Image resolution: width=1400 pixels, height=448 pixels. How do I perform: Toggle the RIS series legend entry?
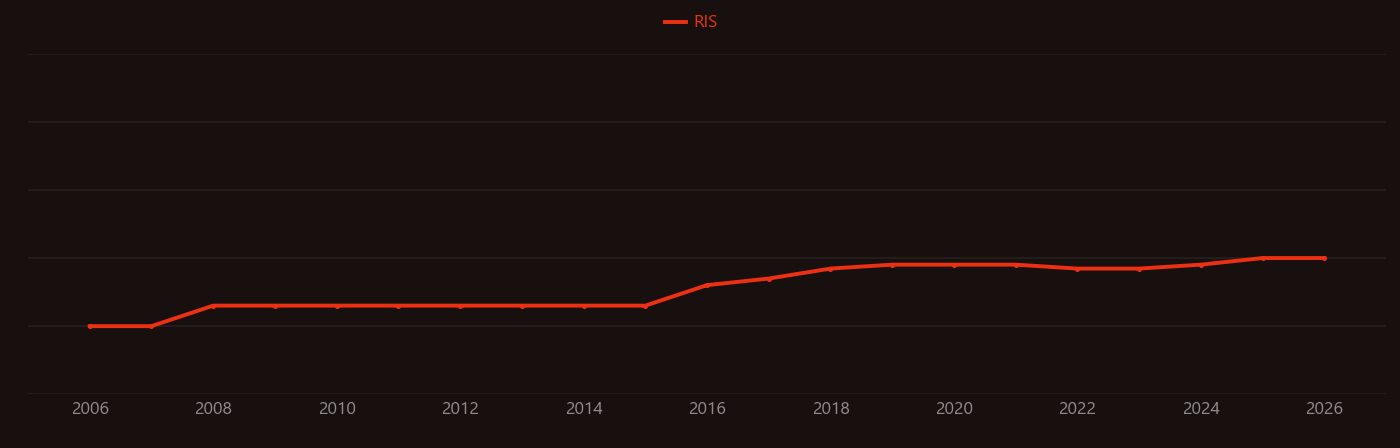coord(691,22)
